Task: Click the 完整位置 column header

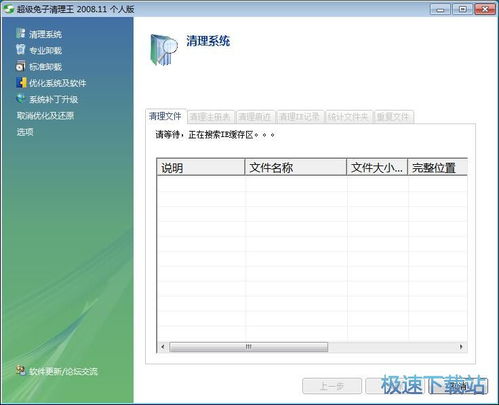Action: 438,167
